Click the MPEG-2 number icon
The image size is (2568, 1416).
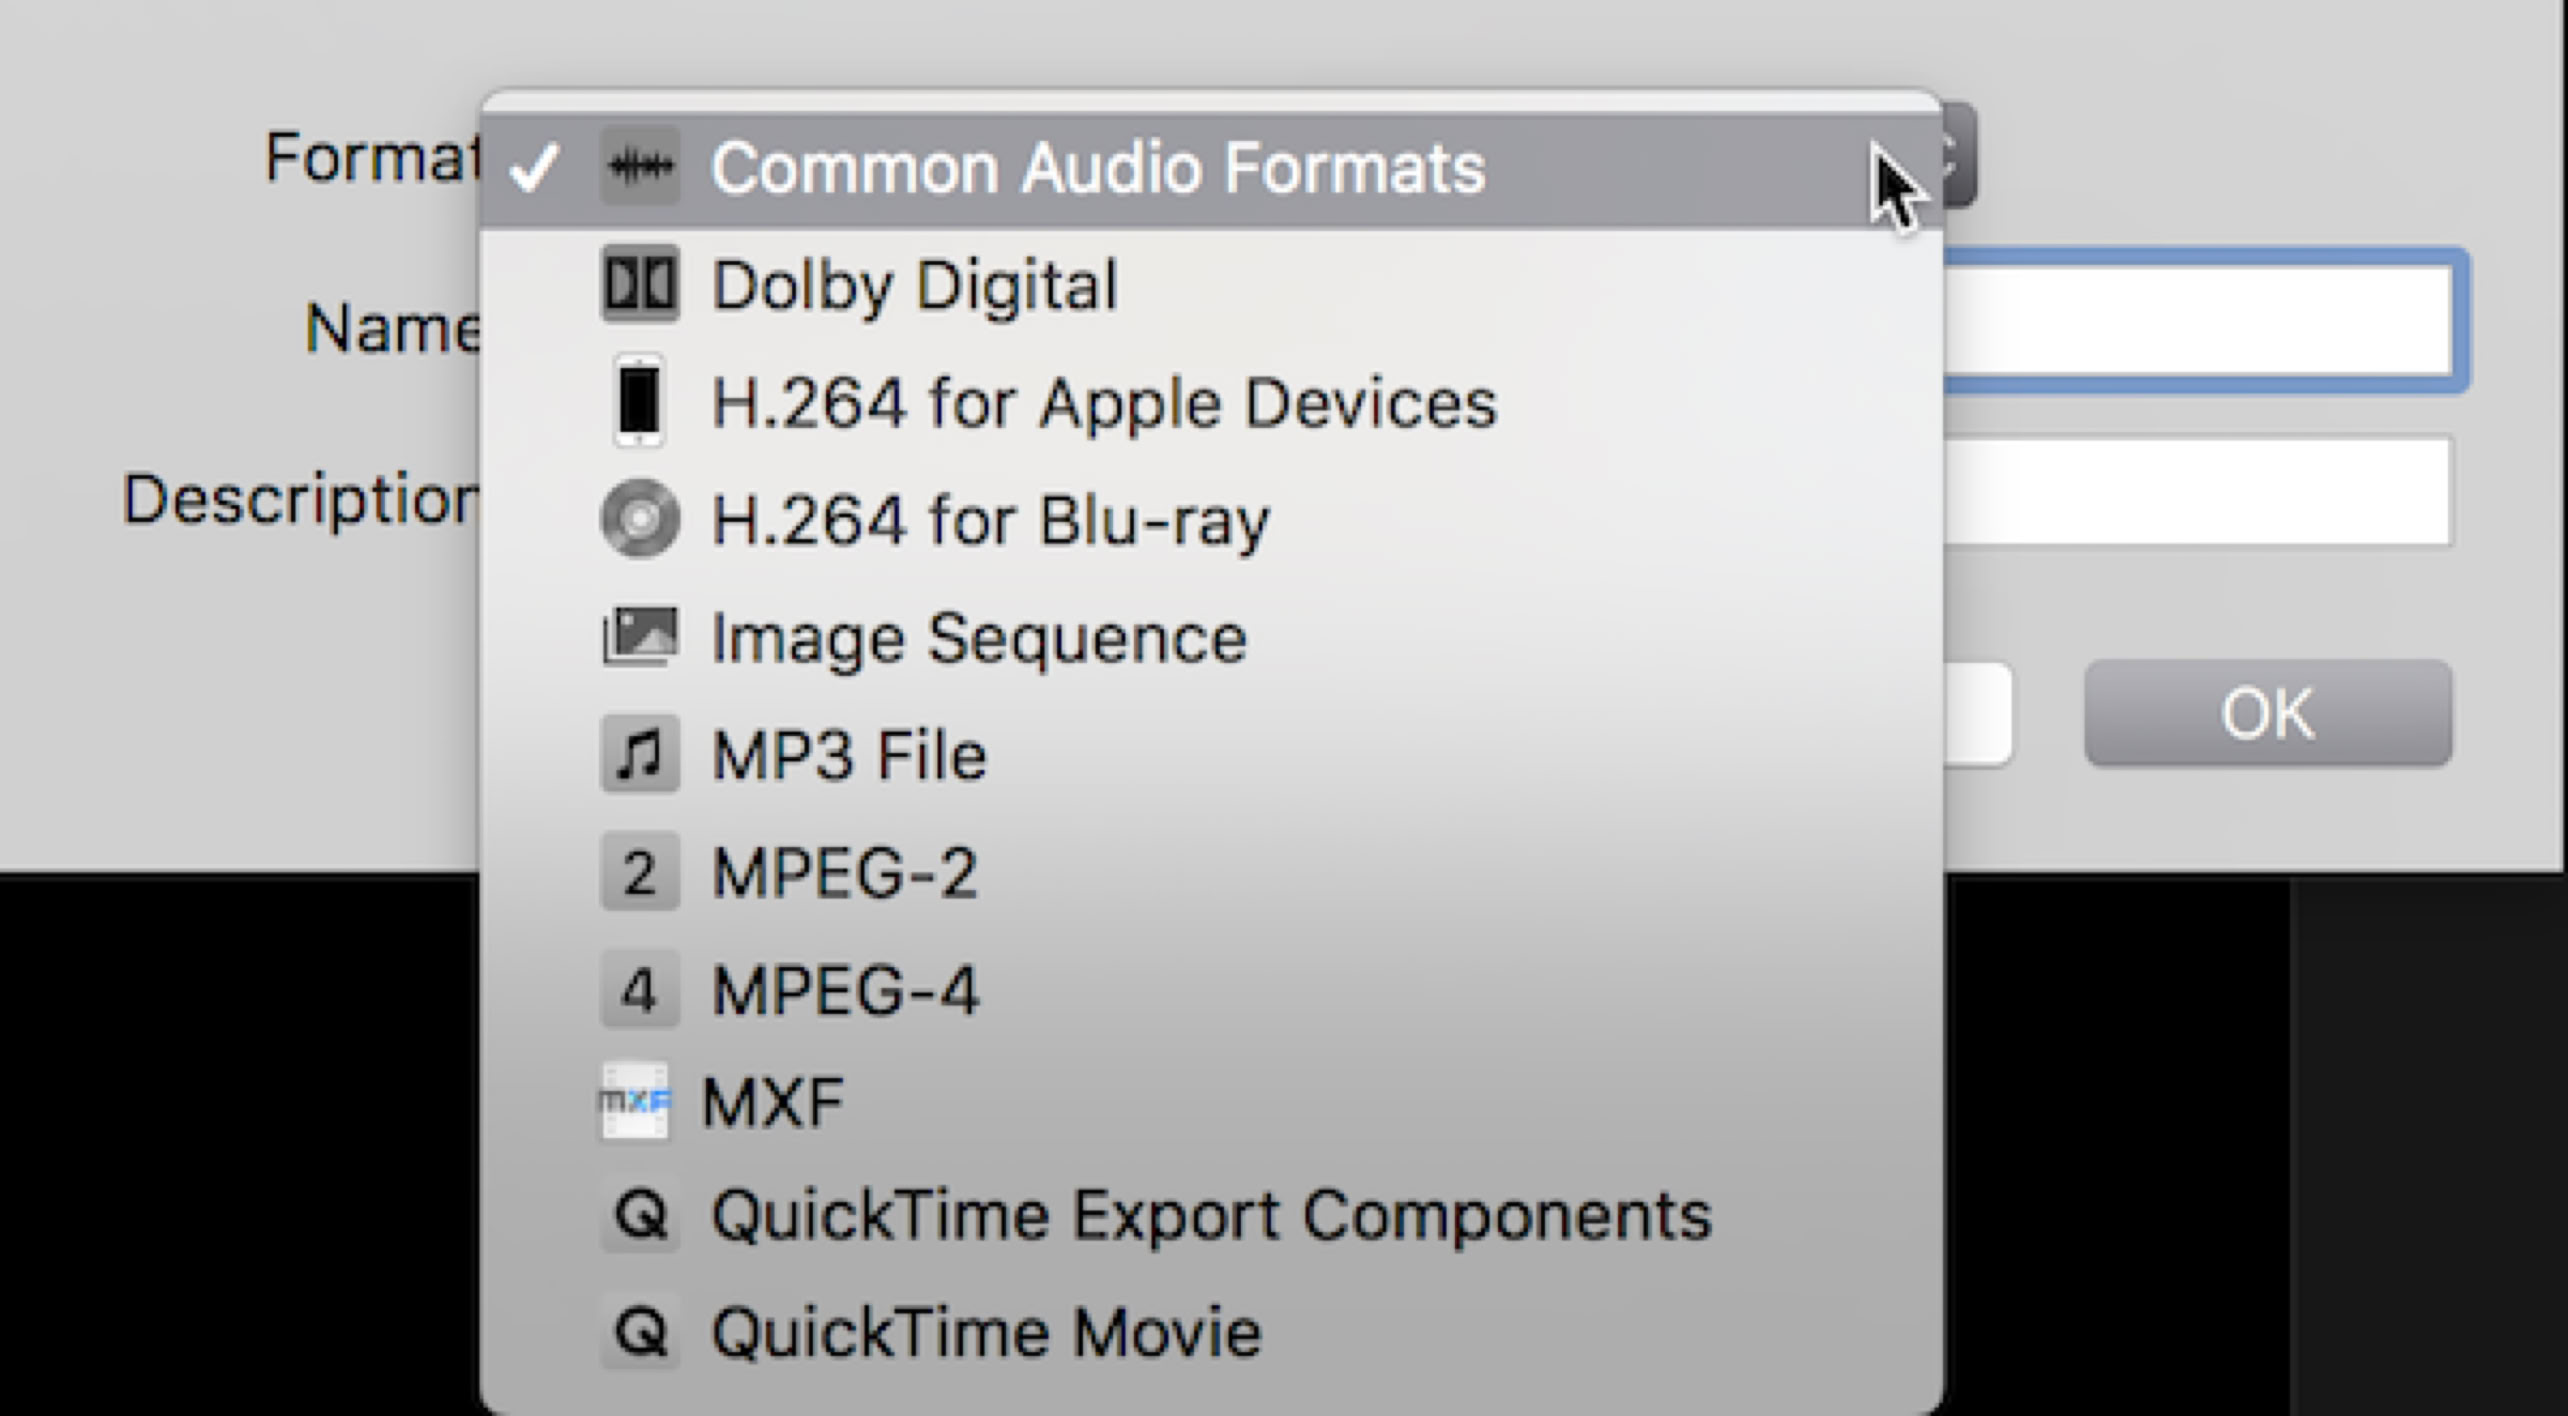click(x=640, y=872)
